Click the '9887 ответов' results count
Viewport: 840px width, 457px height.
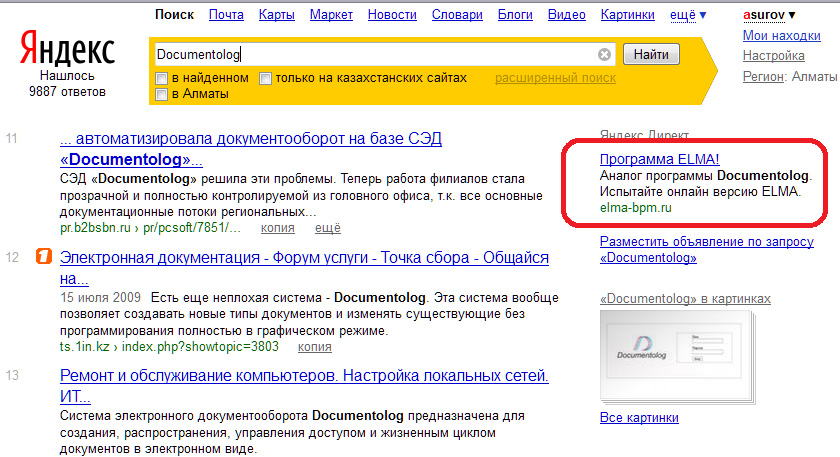[68, 92]
